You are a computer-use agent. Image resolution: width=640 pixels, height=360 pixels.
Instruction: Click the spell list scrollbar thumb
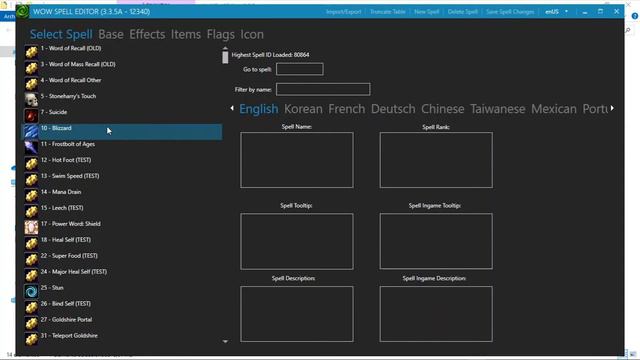click(x=225, y=57)
